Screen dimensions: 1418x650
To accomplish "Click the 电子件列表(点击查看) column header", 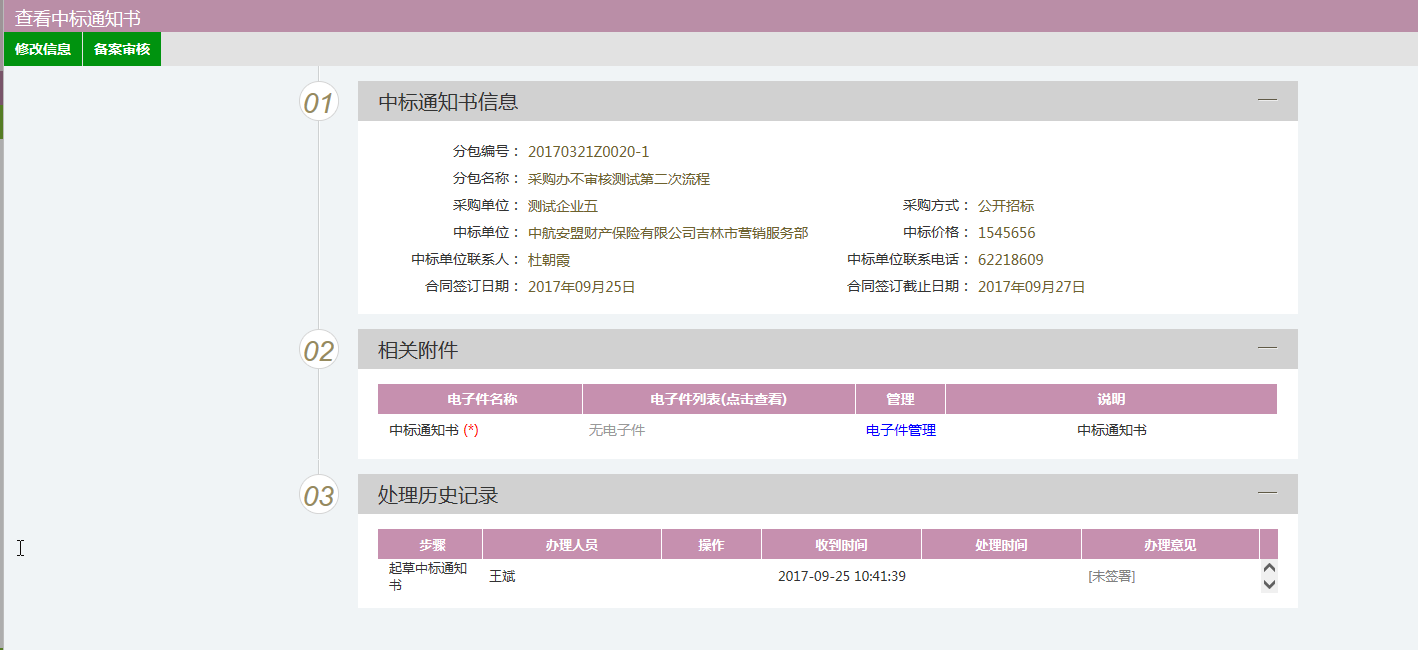I will tap(718, 399).
